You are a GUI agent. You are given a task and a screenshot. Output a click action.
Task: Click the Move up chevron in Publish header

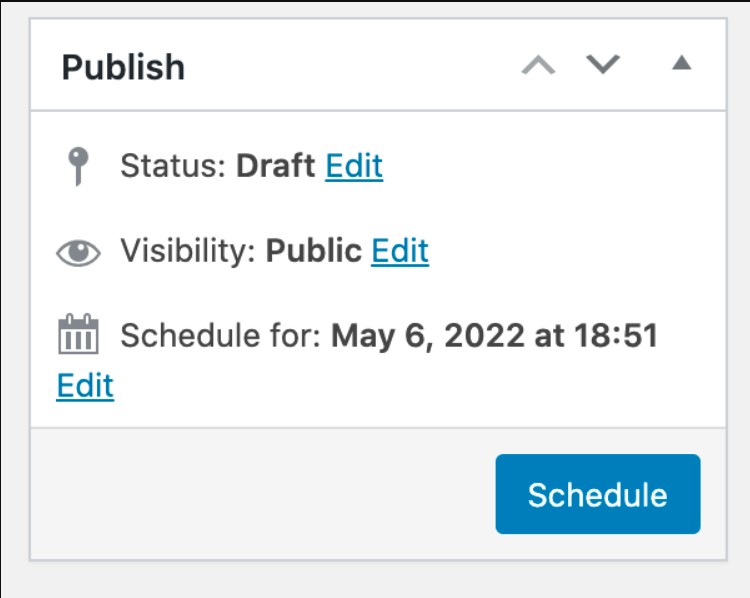point(539,66)
